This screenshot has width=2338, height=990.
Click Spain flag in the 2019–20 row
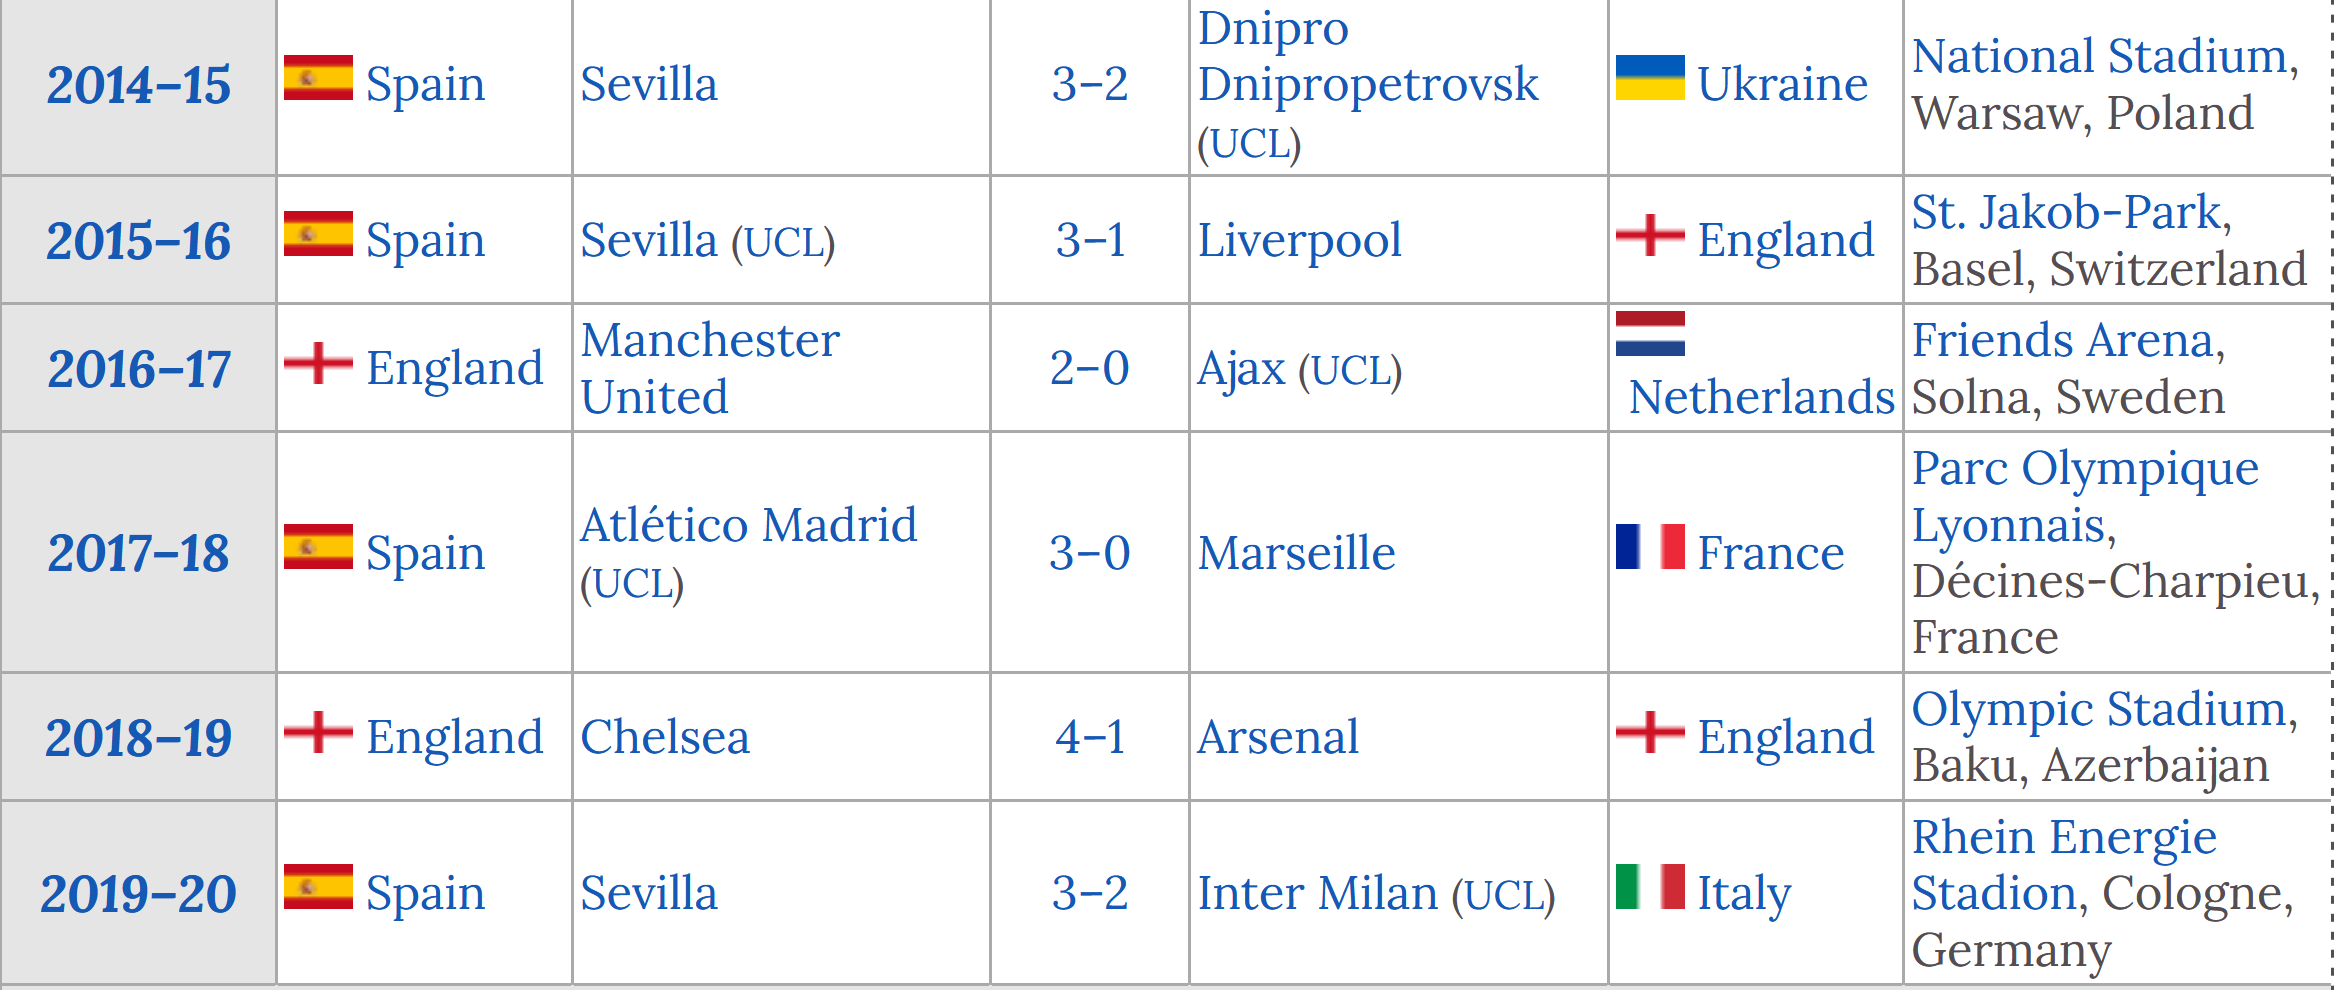click(x=318, y=887)
